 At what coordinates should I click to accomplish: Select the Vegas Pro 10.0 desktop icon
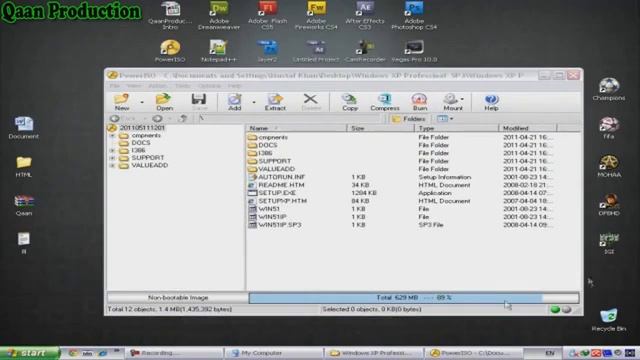click(413, 51)
